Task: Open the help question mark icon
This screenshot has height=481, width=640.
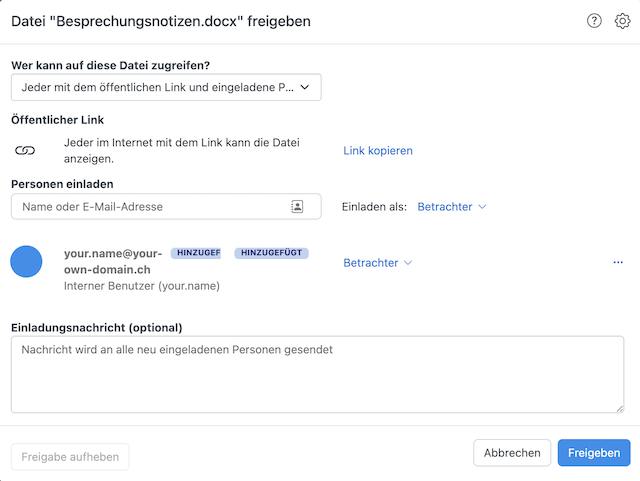Action: click(x=594, y=20)
